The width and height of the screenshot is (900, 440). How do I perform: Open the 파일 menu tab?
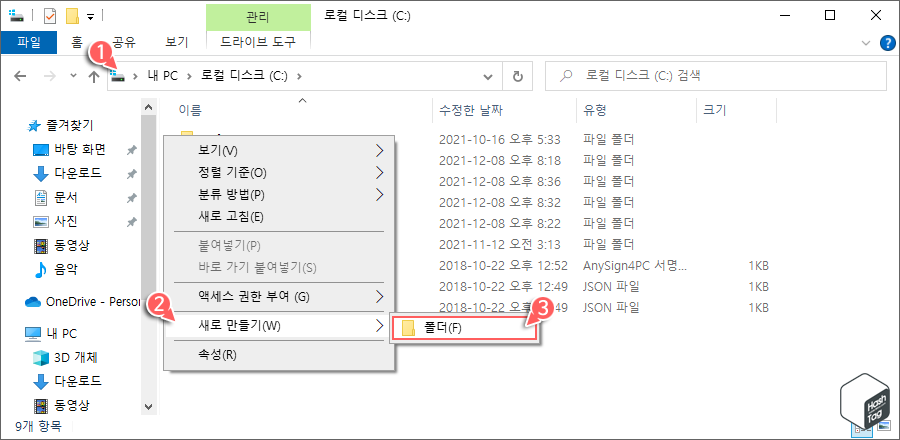(28, 41)
